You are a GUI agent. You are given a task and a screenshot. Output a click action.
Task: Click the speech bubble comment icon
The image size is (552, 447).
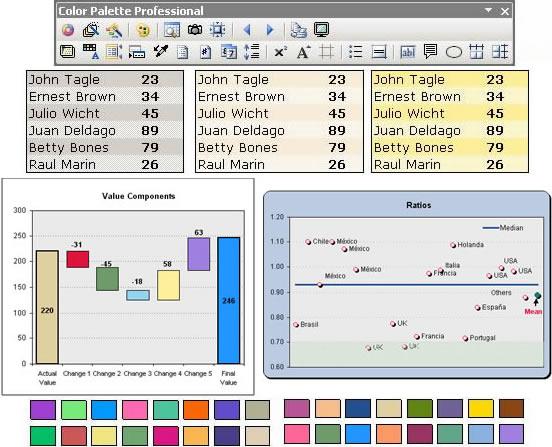(430, 52)
